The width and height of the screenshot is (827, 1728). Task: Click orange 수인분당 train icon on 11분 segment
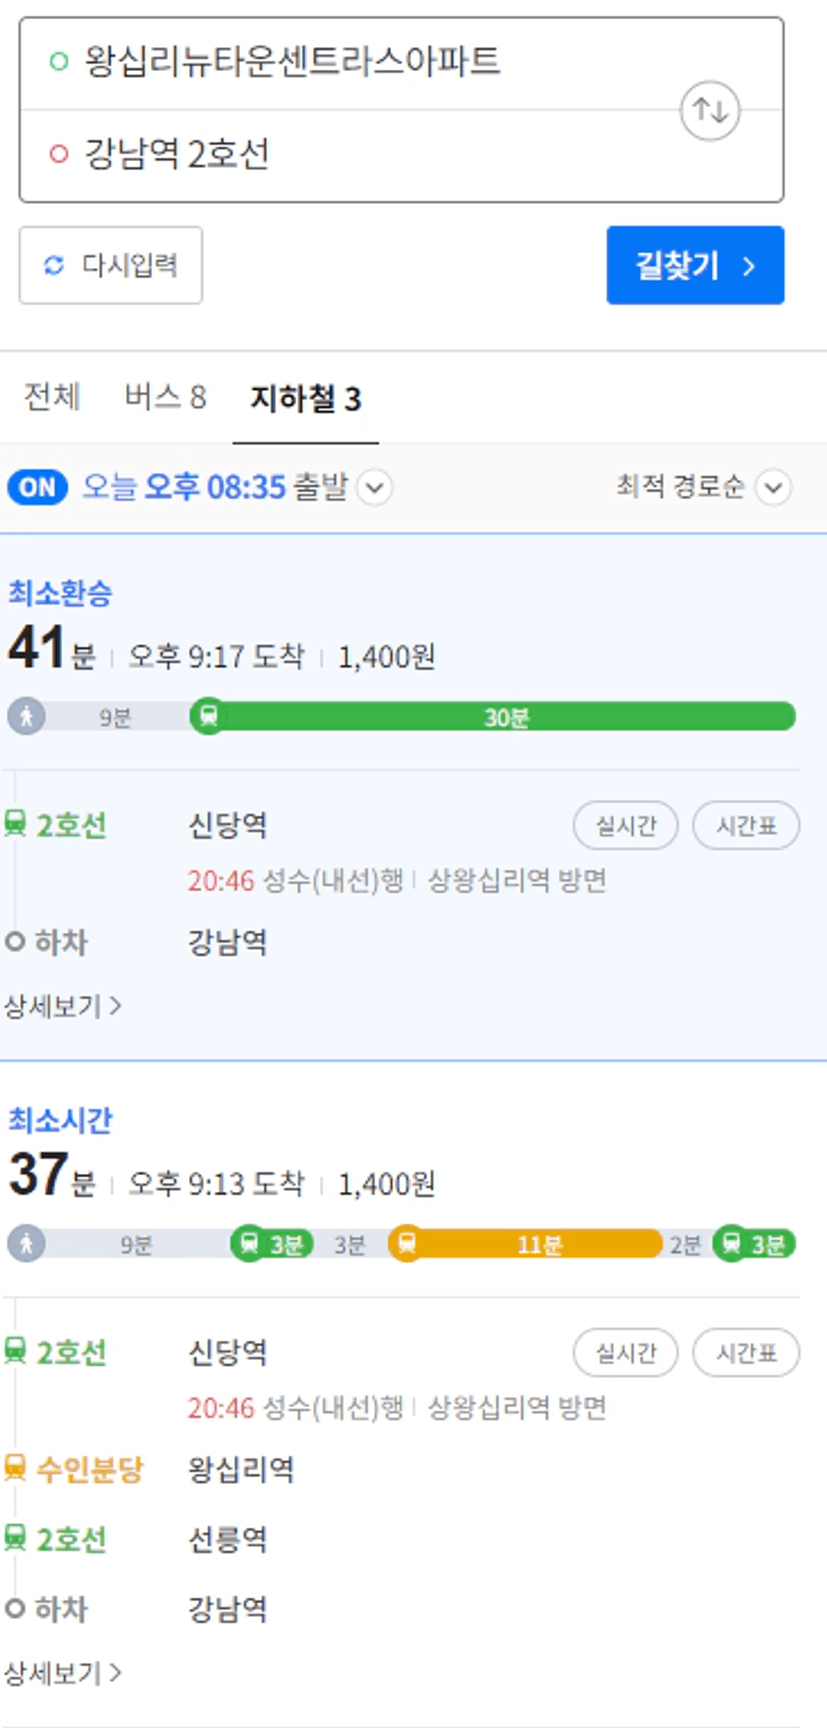pos(406,1243)
